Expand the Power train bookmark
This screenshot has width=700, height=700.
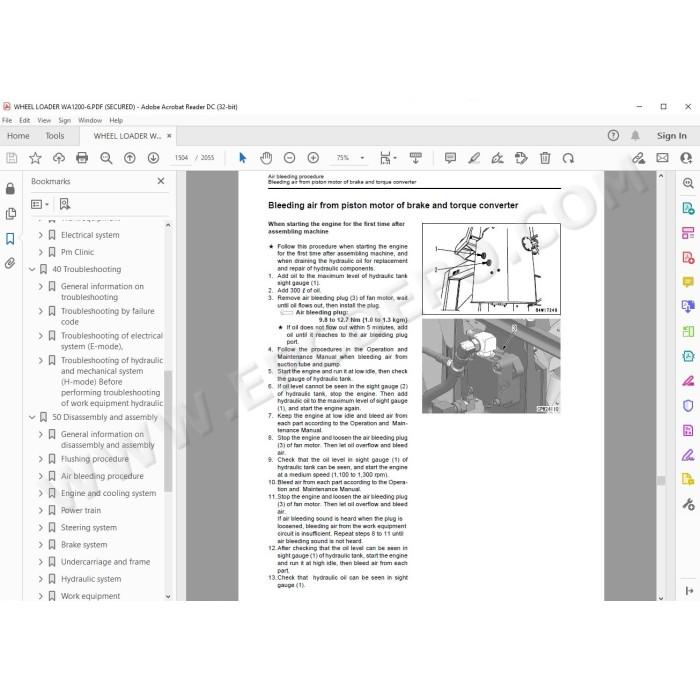click(x=41, y=510)
